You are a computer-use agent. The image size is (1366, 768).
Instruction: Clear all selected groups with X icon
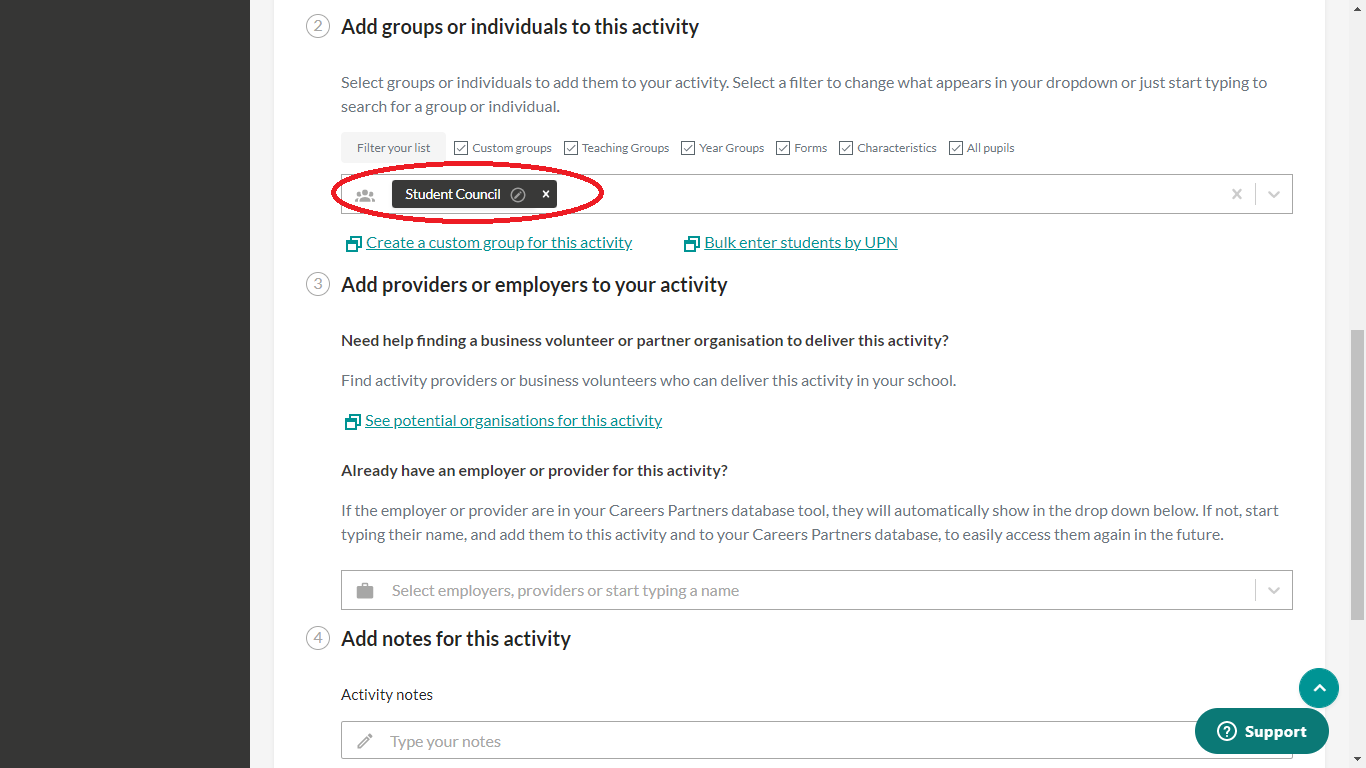(1237, 195)
